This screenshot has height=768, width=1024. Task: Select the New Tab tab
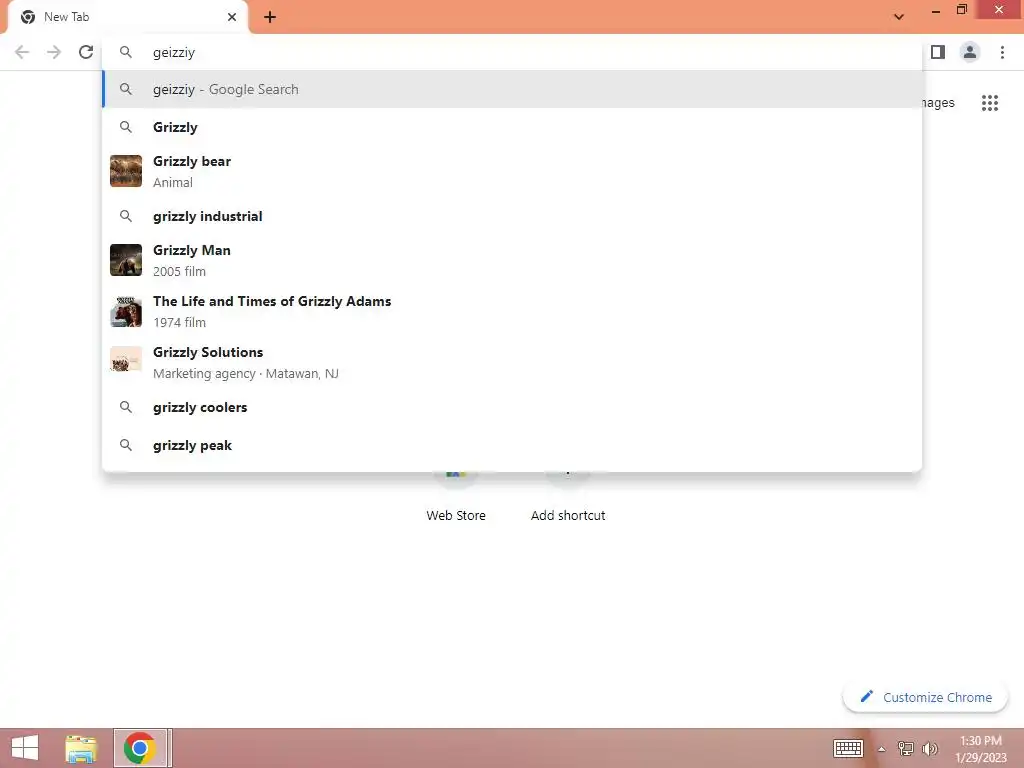click(x=127, y=17)
